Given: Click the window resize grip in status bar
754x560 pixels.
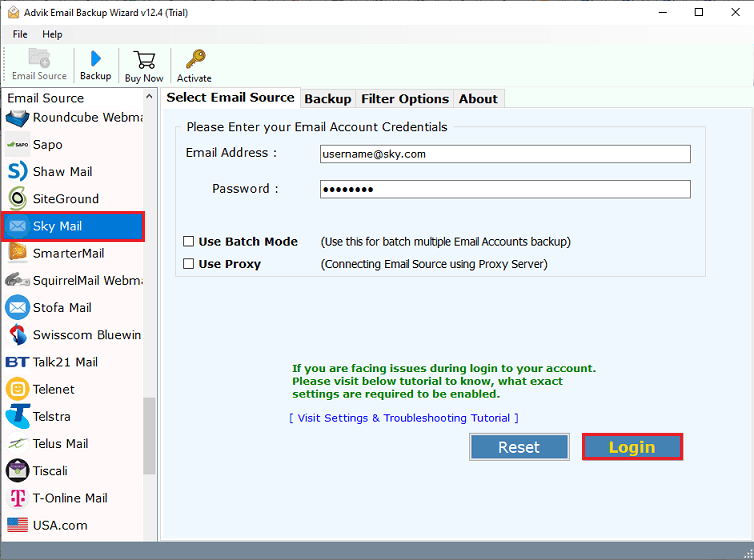Looking at the screenshot, I should 748,554.
